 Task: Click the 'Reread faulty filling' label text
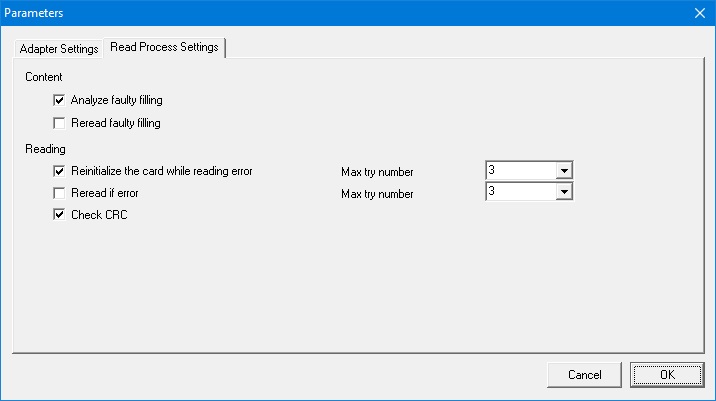pos(116,123)
